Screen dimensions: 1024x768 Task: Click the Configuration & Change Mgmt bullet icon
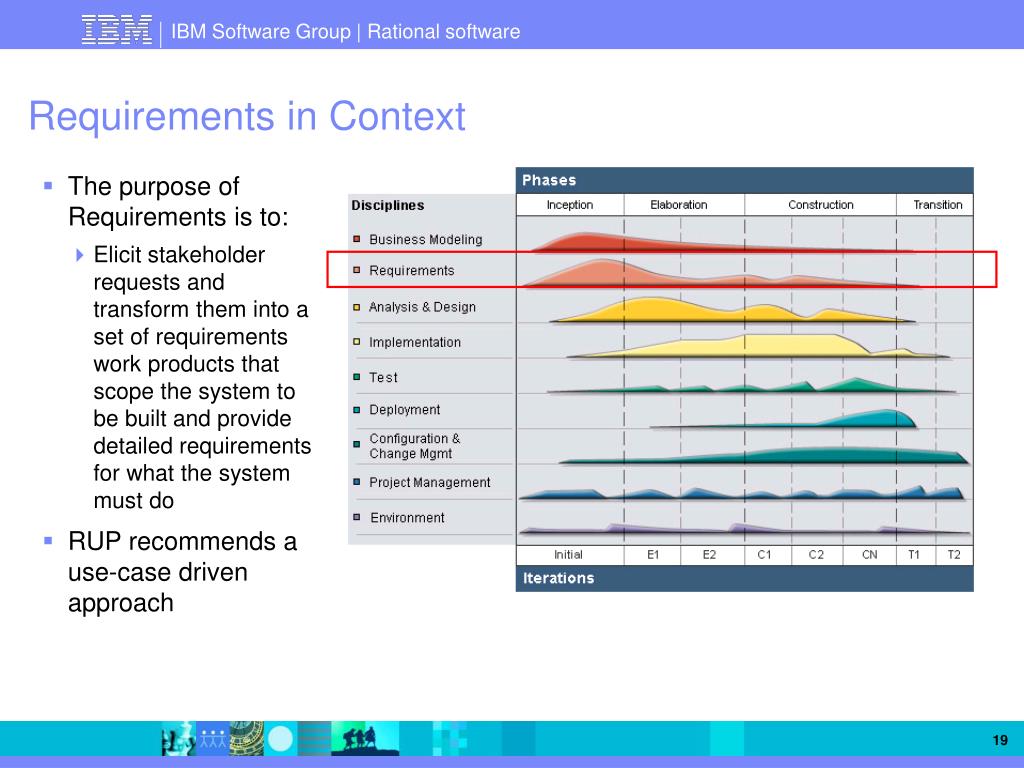click(357, 445)
